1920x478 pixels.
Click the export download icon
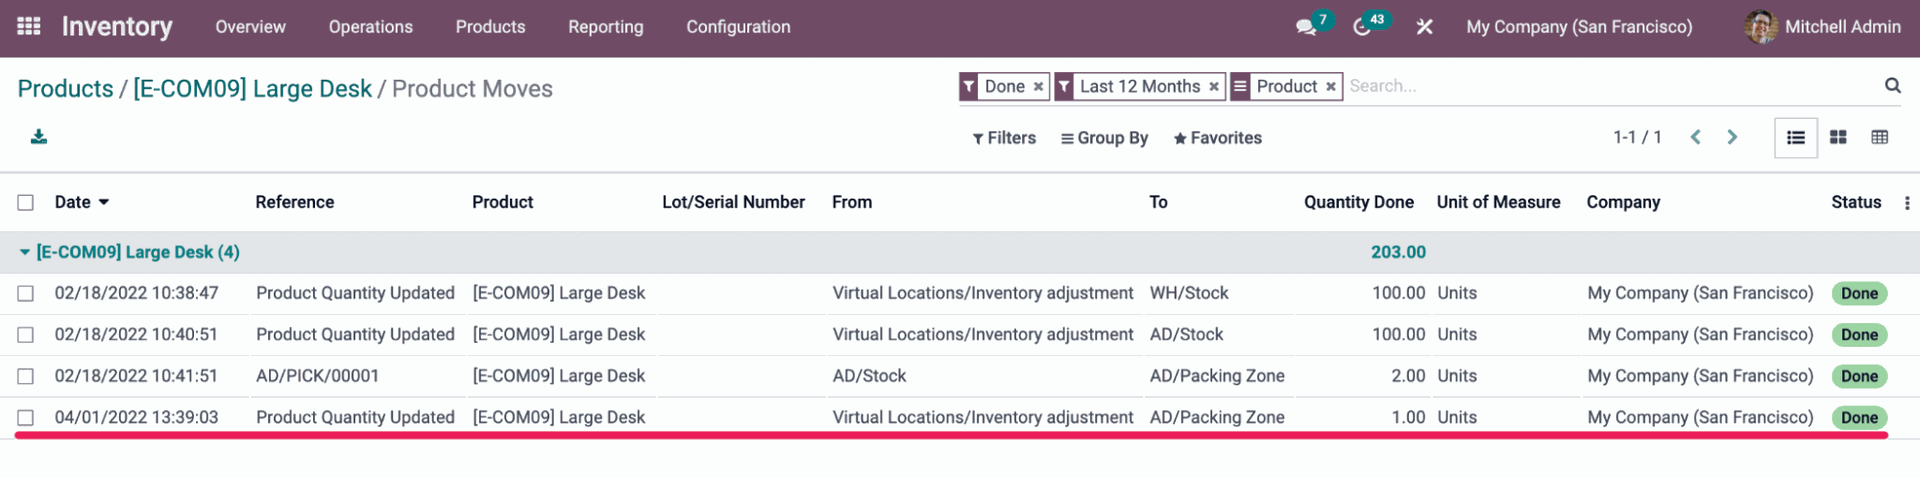39,137
